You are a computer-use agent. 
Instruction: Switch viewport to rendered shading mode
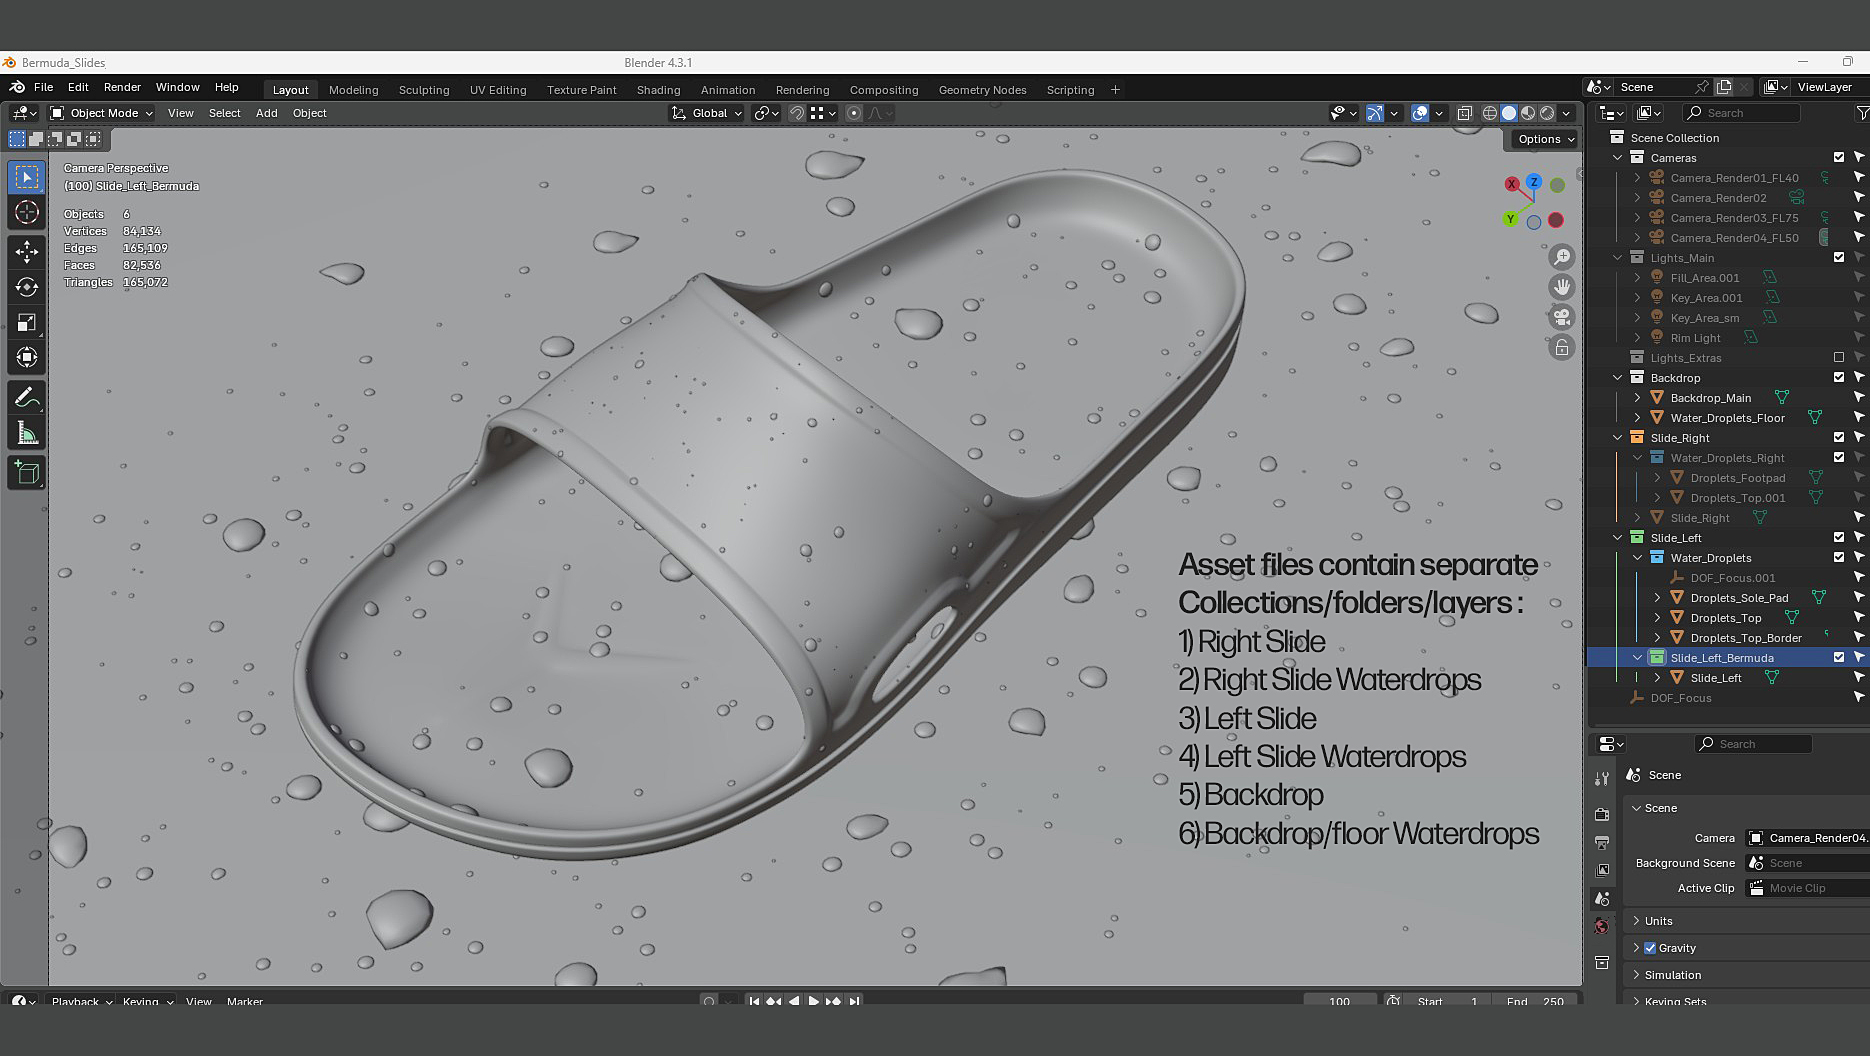1545,112
